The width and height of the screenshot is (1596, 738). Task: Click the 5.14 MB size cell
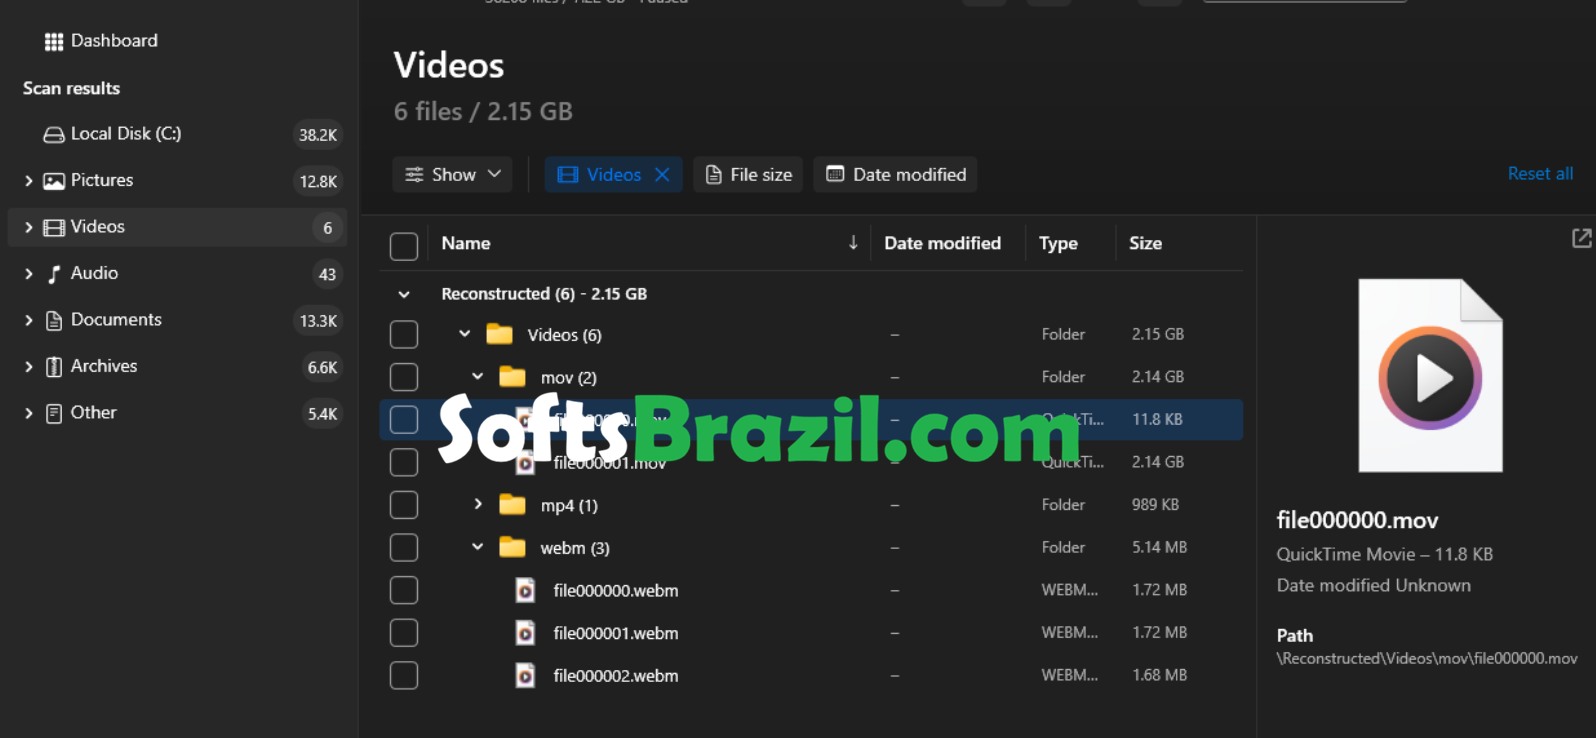coord(1159,547)
